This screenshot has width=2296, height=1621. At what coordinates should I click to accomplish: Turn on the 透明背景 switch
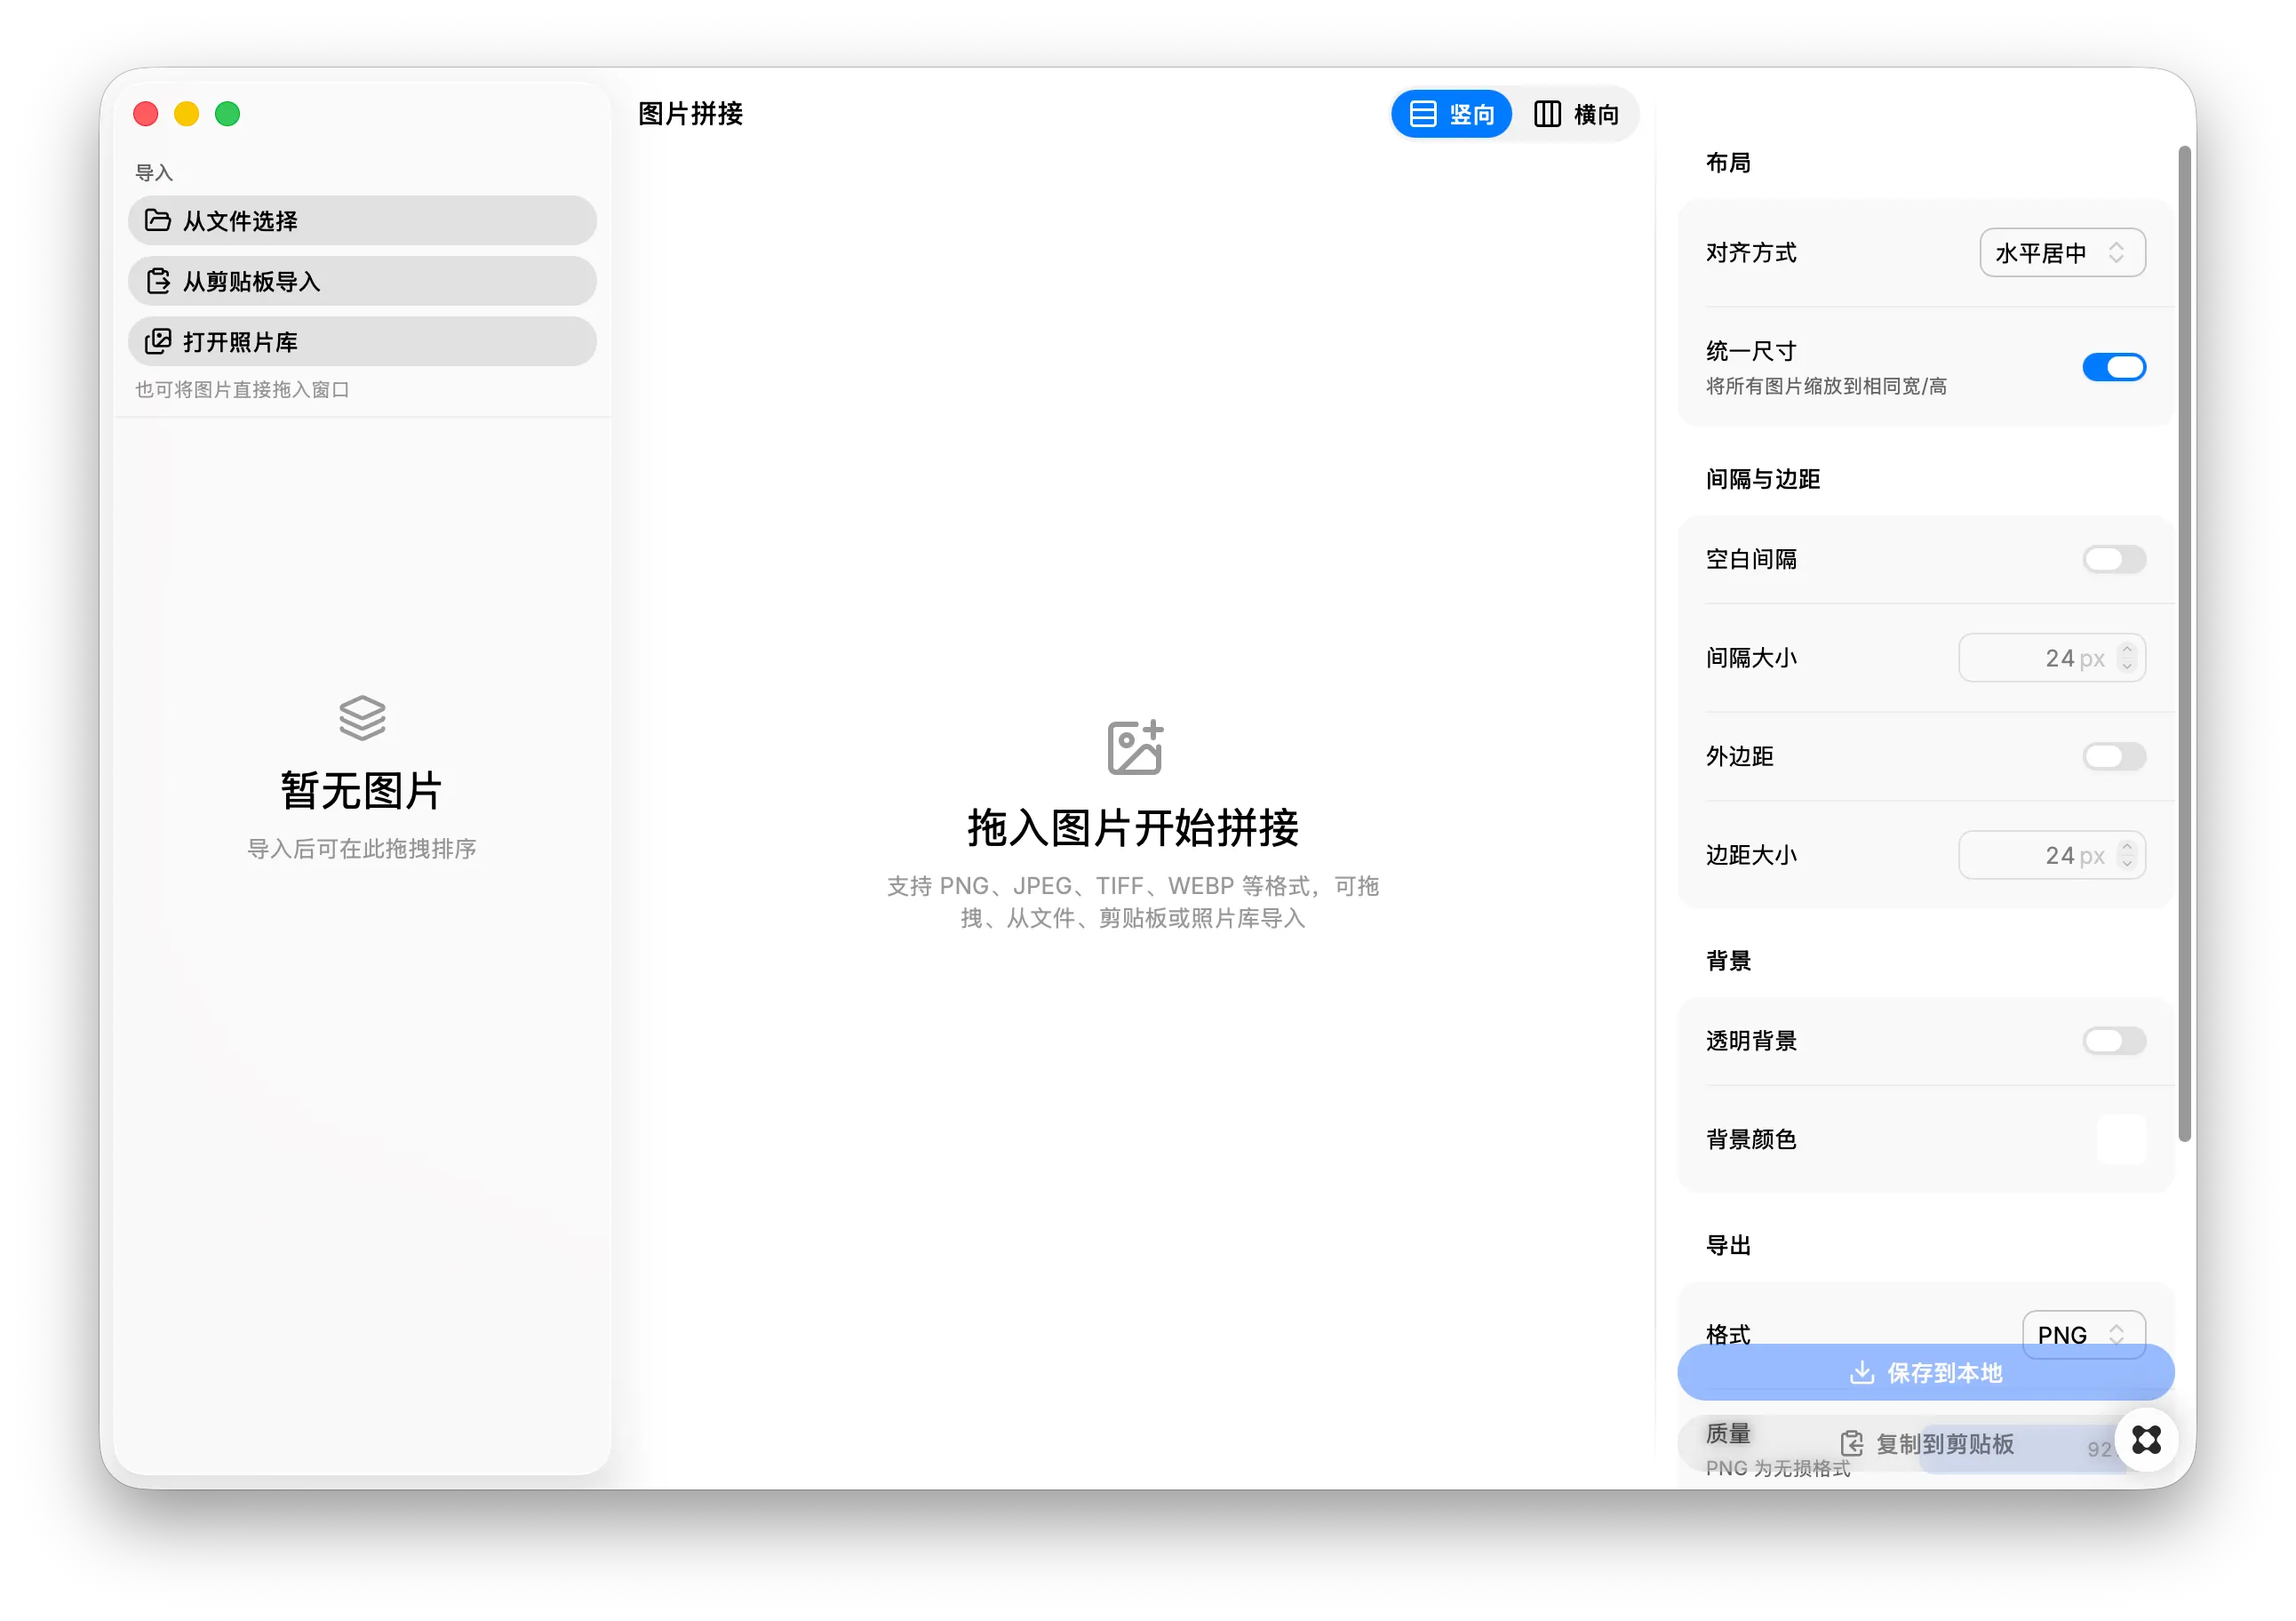2114,1040
